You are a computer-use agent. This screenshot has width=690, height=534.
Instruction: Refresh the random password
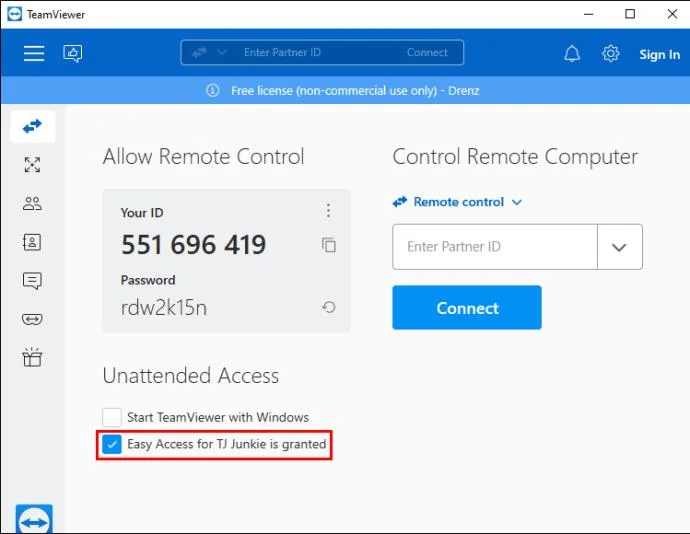pos(329,307)
